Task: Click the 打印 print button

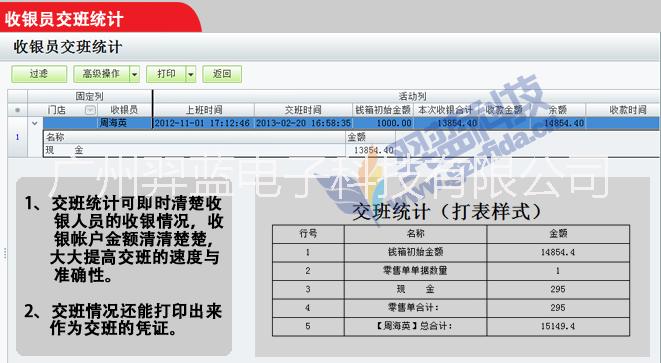Action: (x=166, y=74)
